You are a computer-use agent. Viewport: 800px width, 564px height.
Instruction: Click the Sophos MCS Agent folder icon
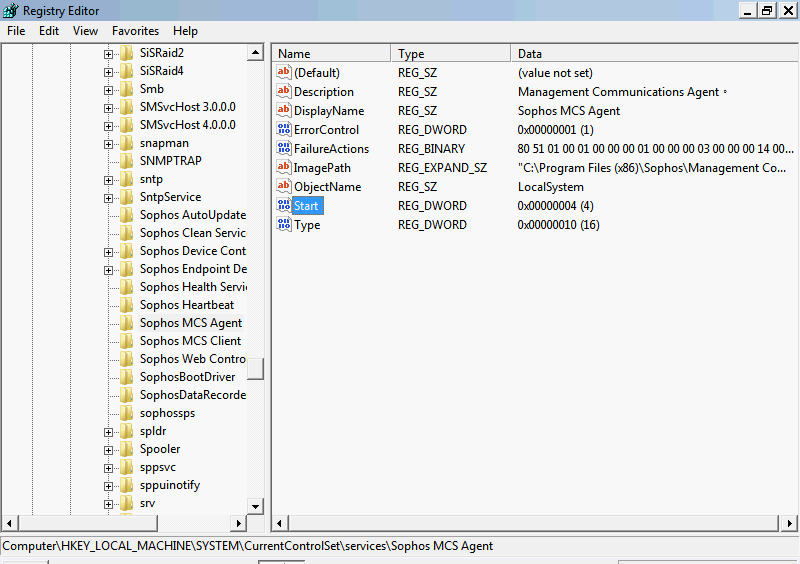[127, 323]
